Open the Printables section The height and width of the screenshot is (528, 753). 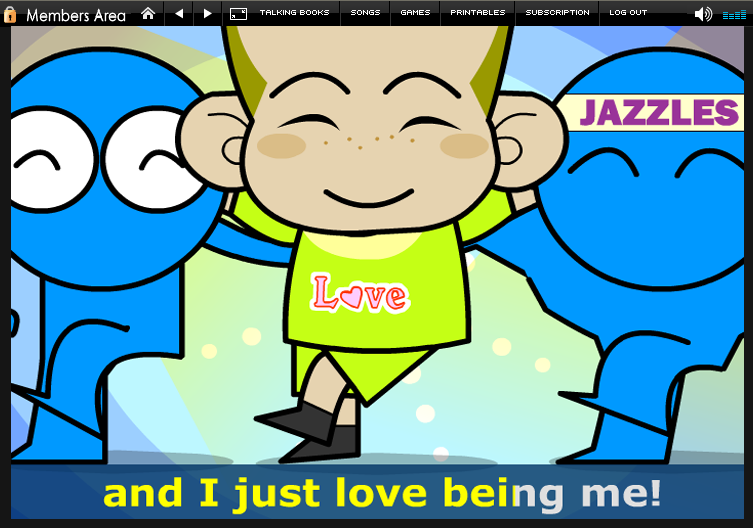tap(478, 12)
